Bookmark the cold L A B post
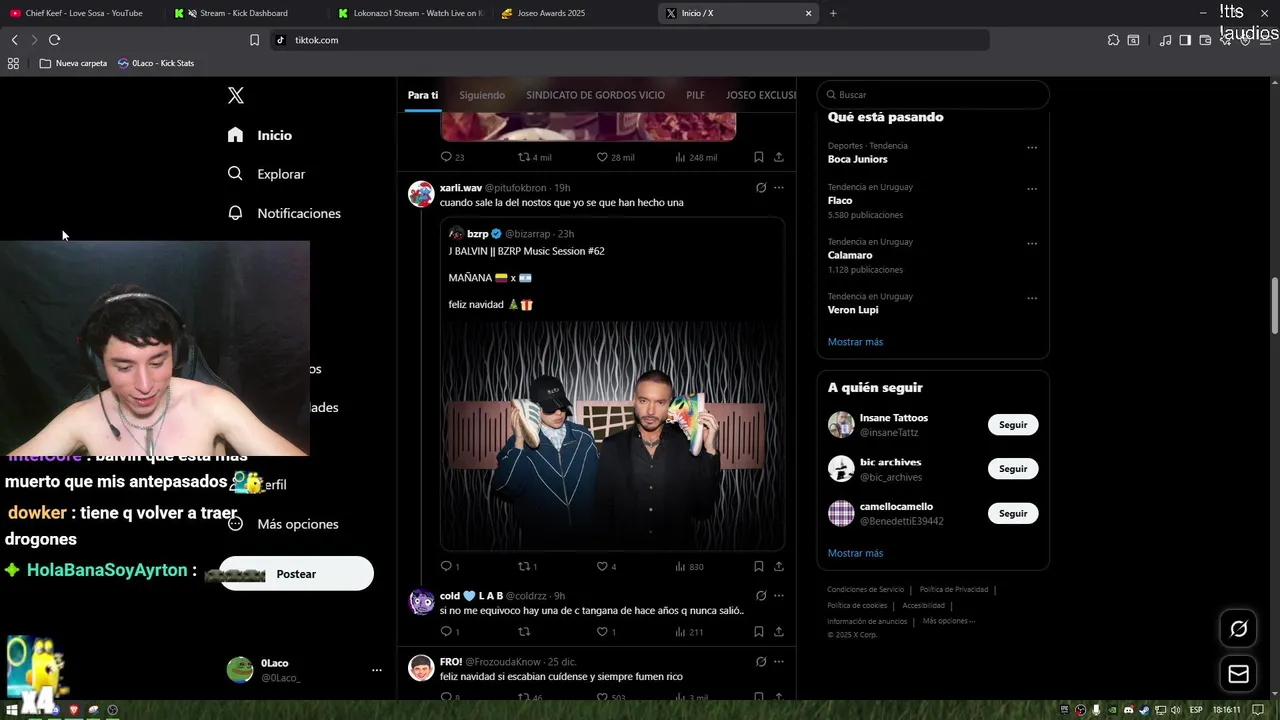This screenshot has height=720, width=1280. (759, 632)
